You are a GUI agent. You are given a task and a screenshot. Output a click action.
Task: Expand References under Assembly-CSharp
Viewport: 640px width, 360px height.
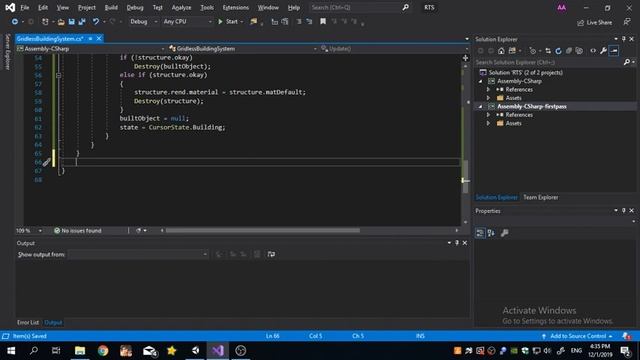488,89
